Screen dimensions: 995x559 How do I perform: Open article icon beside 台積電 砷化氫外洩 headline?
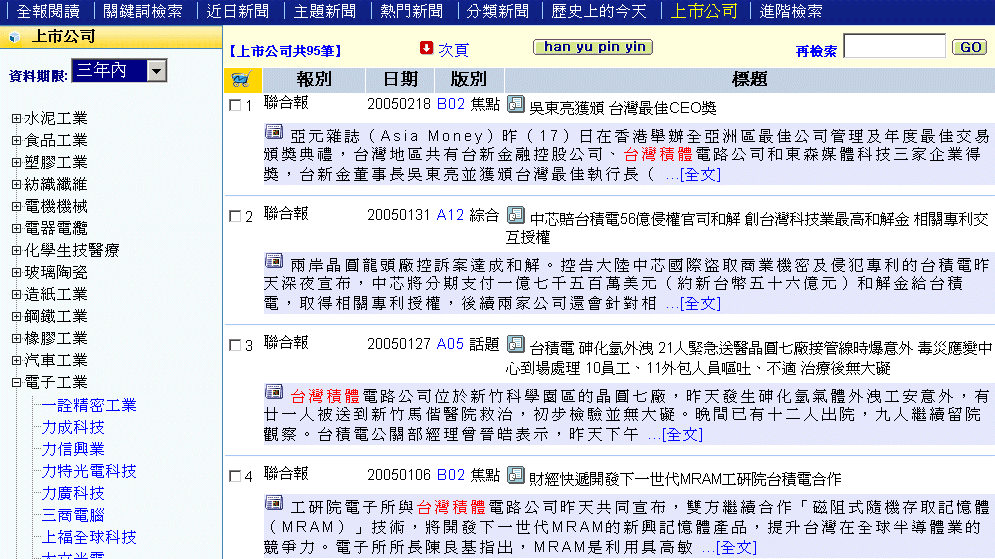point(516,345)
